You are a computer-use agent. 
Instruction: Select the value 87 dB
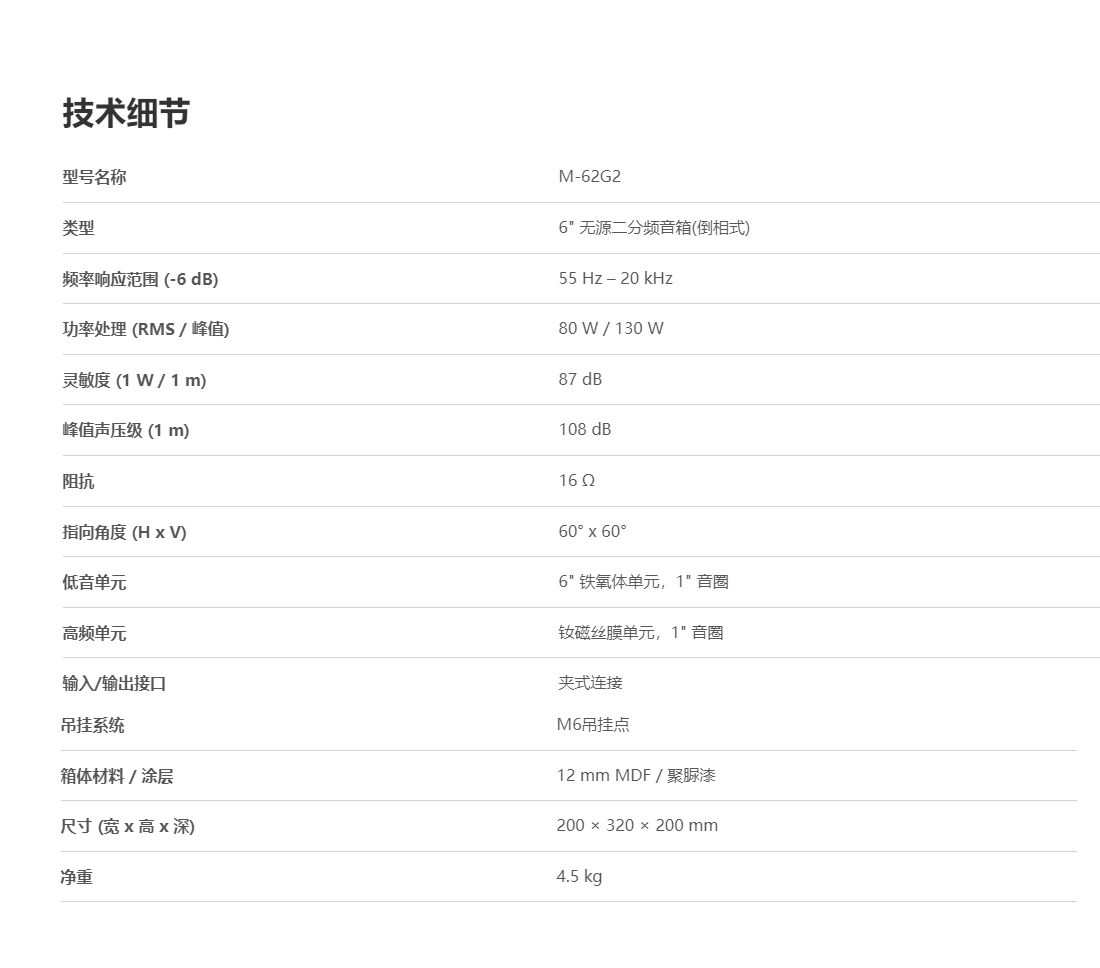point(579,379)
